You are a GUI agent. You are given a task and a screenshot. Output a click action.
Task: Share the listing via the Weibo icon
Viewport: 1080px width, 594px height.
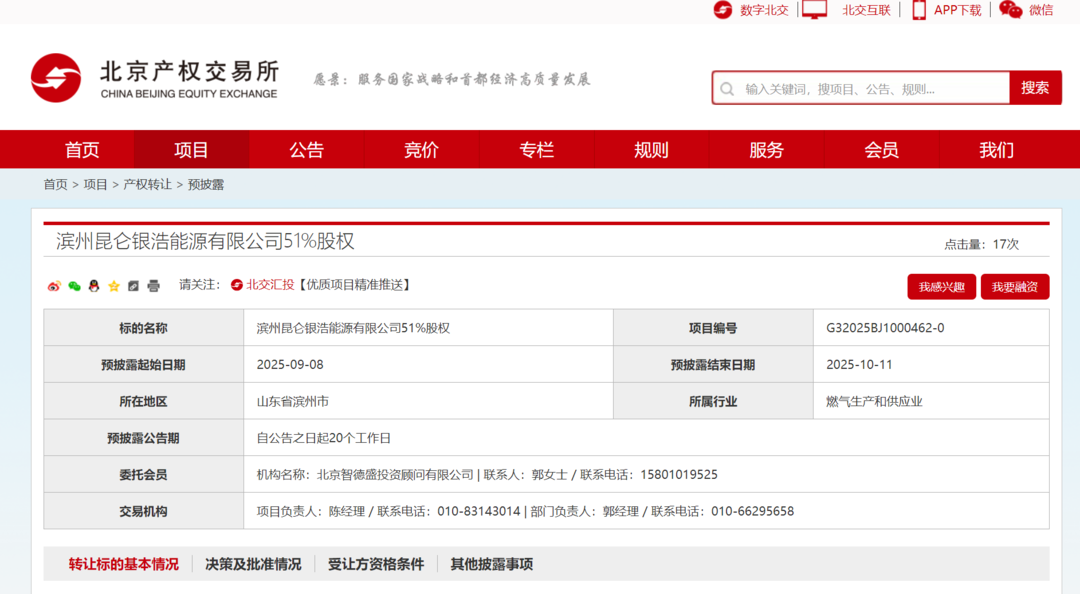54,286
